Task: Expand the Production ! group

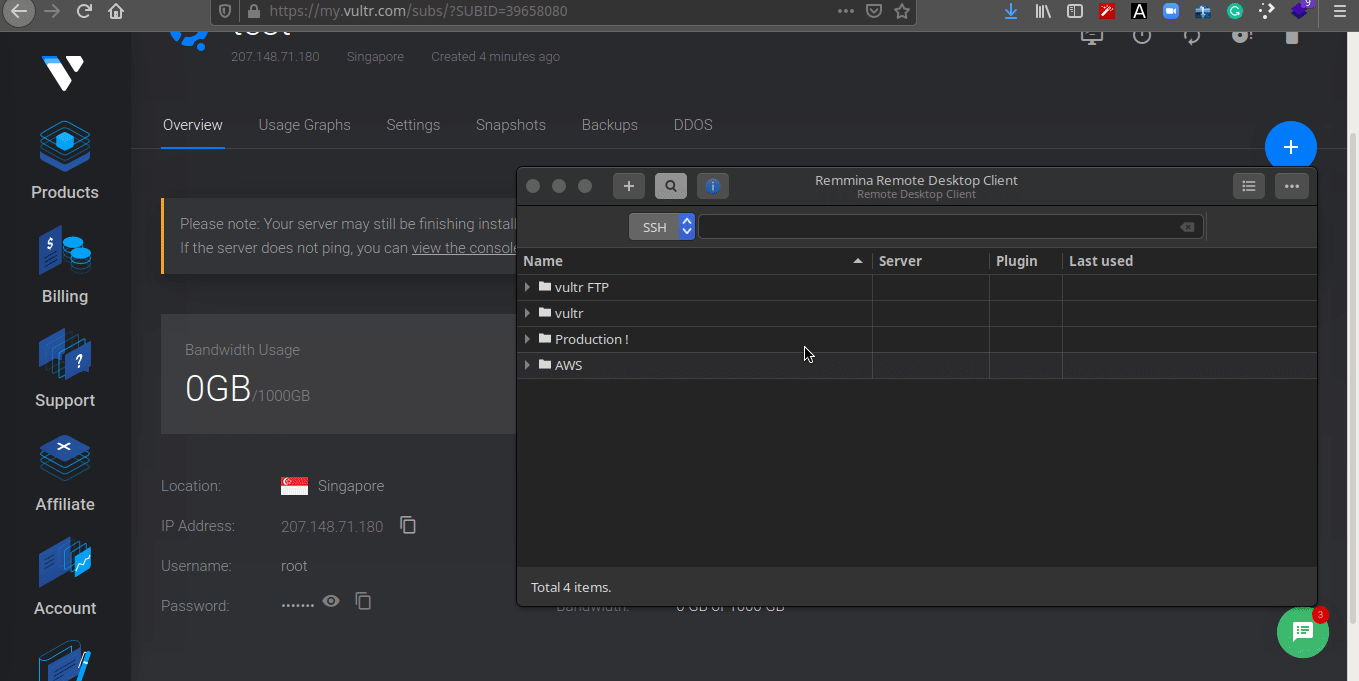Action: pyautogui.click(x=527, y=339)
